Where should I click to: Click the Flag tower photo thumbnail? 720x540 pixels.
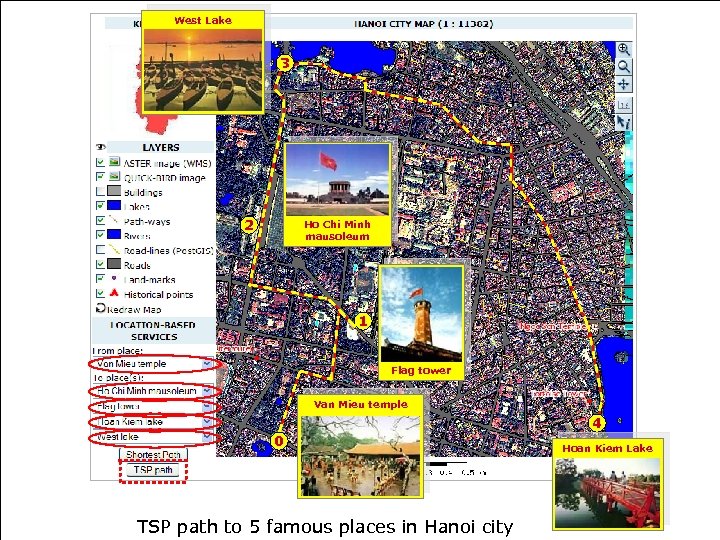tap(421, 314)
